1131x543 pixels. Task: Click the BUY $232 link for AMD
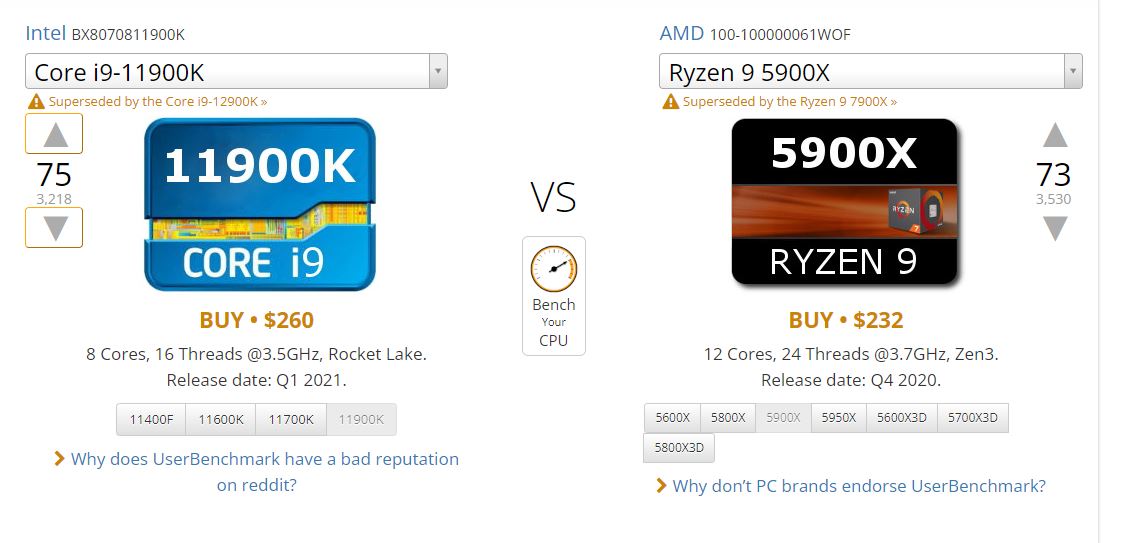(x=846, y=320)
